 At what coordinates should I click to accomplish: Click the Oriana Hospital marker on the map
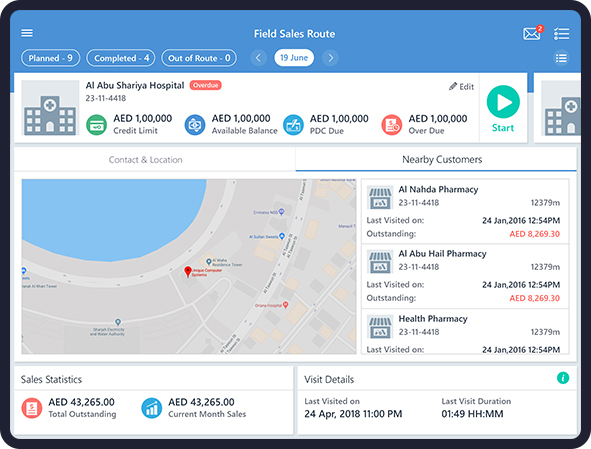286,305
